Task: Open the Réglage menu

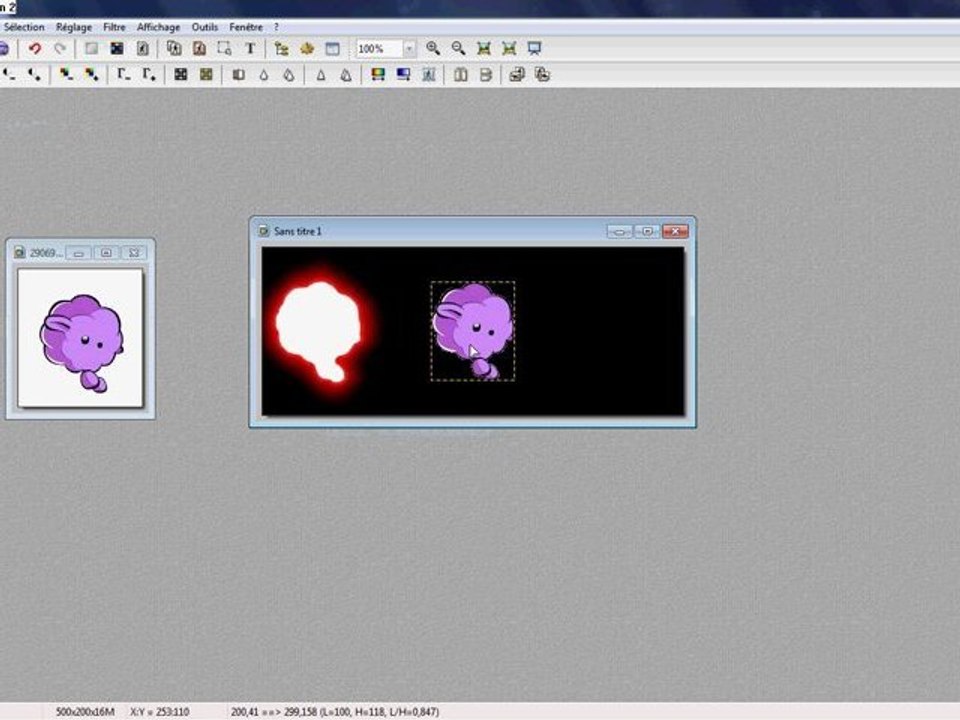Action: coord(73,27)
